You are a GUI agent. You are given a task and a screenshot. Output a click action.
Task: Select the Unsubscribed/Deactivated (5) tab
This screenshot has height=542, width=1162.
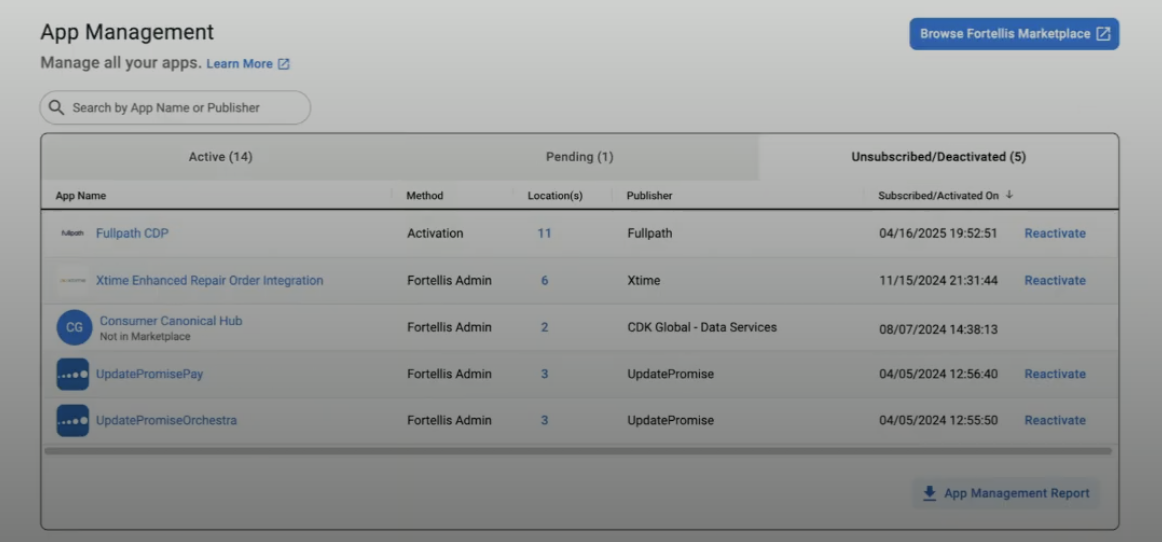click(938, 157)
